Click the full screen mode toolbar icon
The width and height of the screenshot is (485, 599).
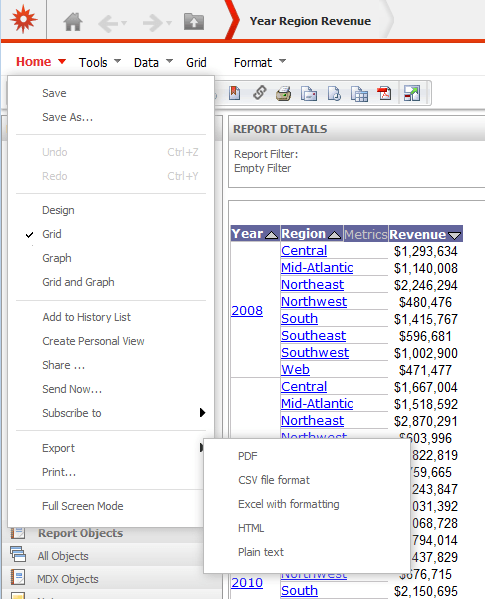[x=412, y=93]
